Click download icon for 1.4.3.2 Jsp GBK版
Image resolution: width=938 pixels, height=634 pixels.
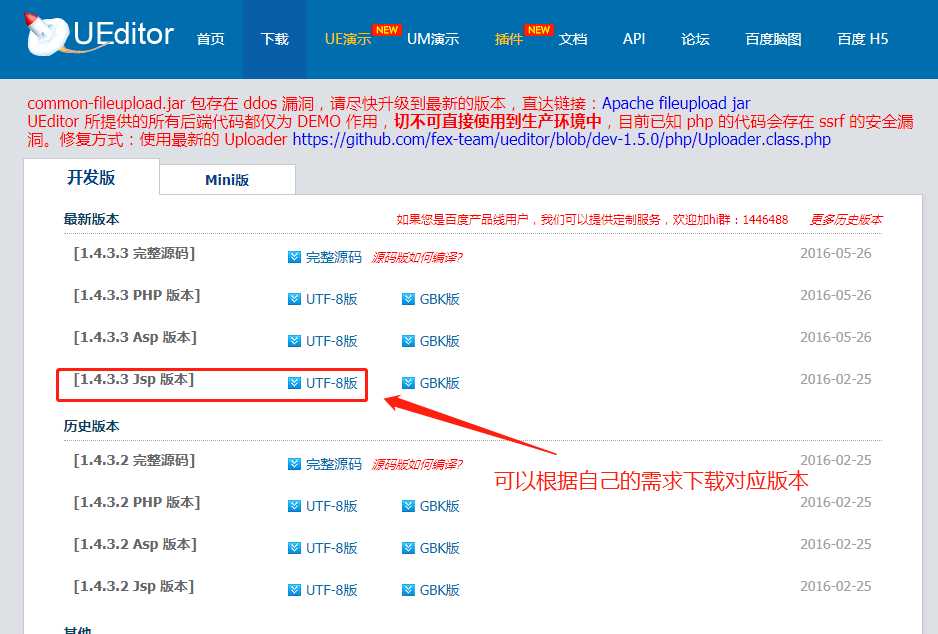(x=408, y=590)
